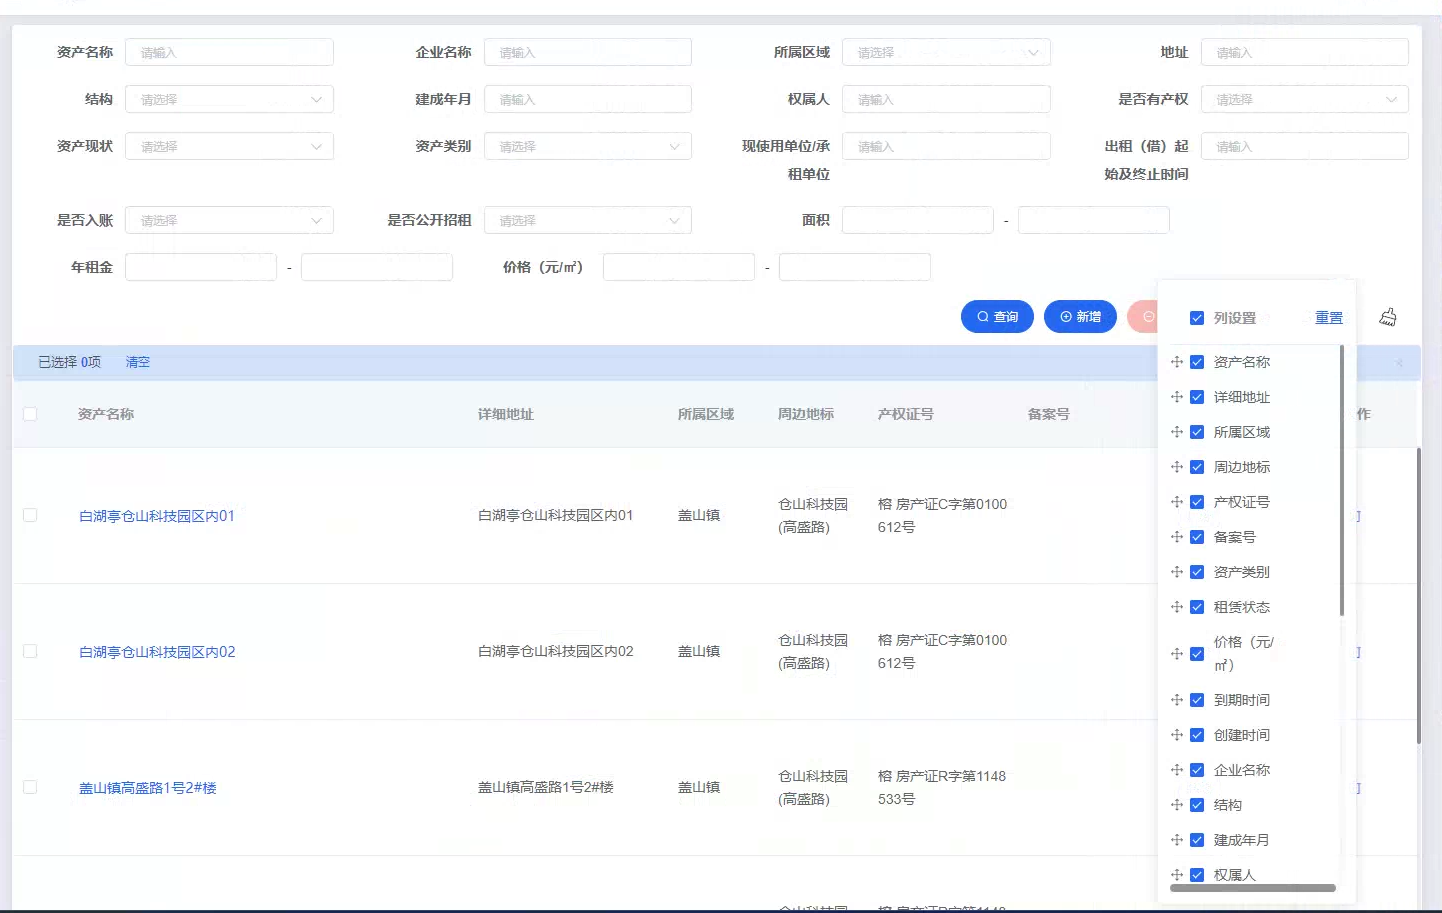
Task: Grab the drag handle for 备案号 column
Action: coord(1177,537)
